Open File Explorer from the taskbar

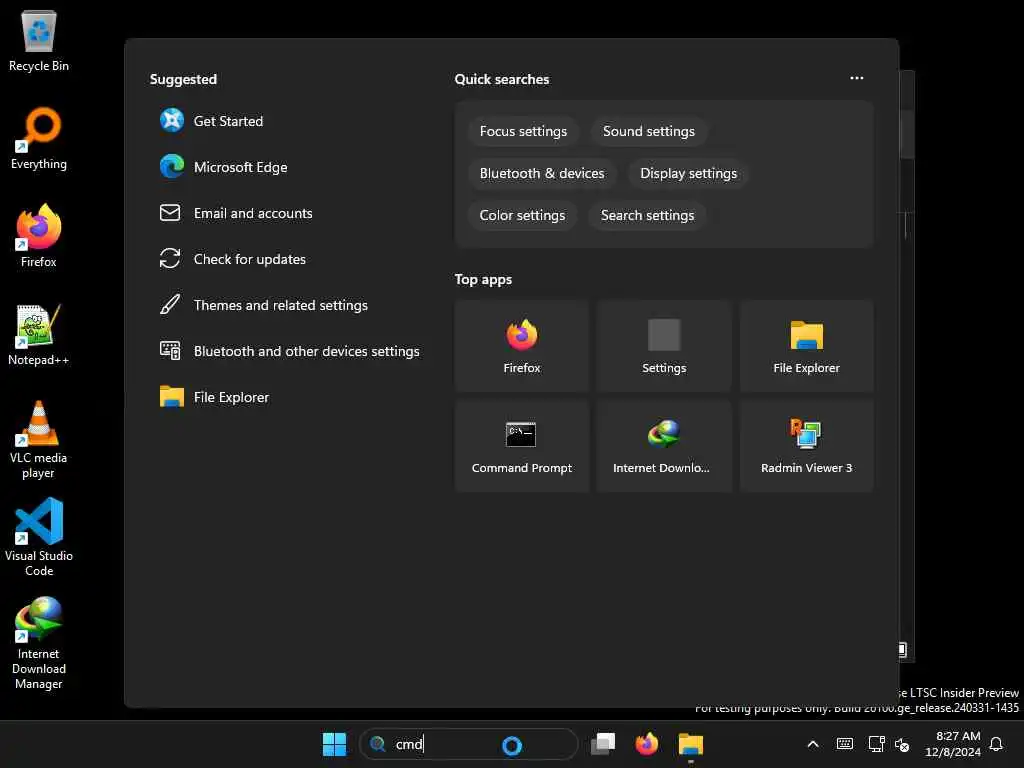point(690,744)
